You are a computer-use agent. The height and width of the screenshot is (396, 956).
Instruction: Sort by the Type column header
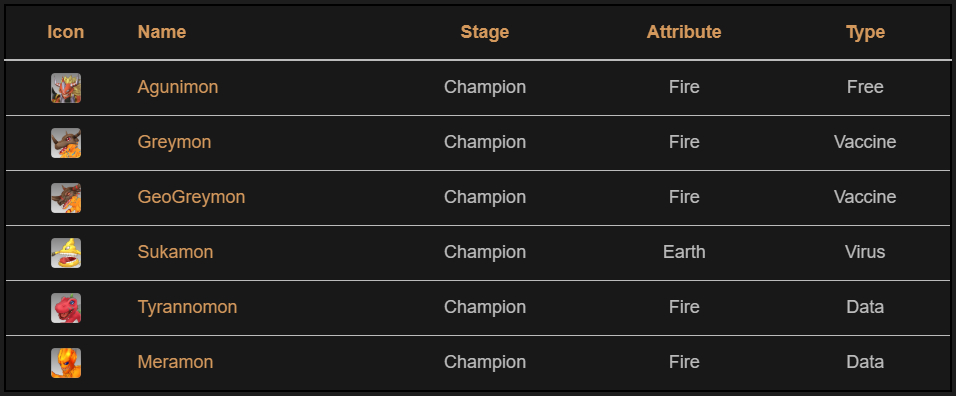(865, 32)
